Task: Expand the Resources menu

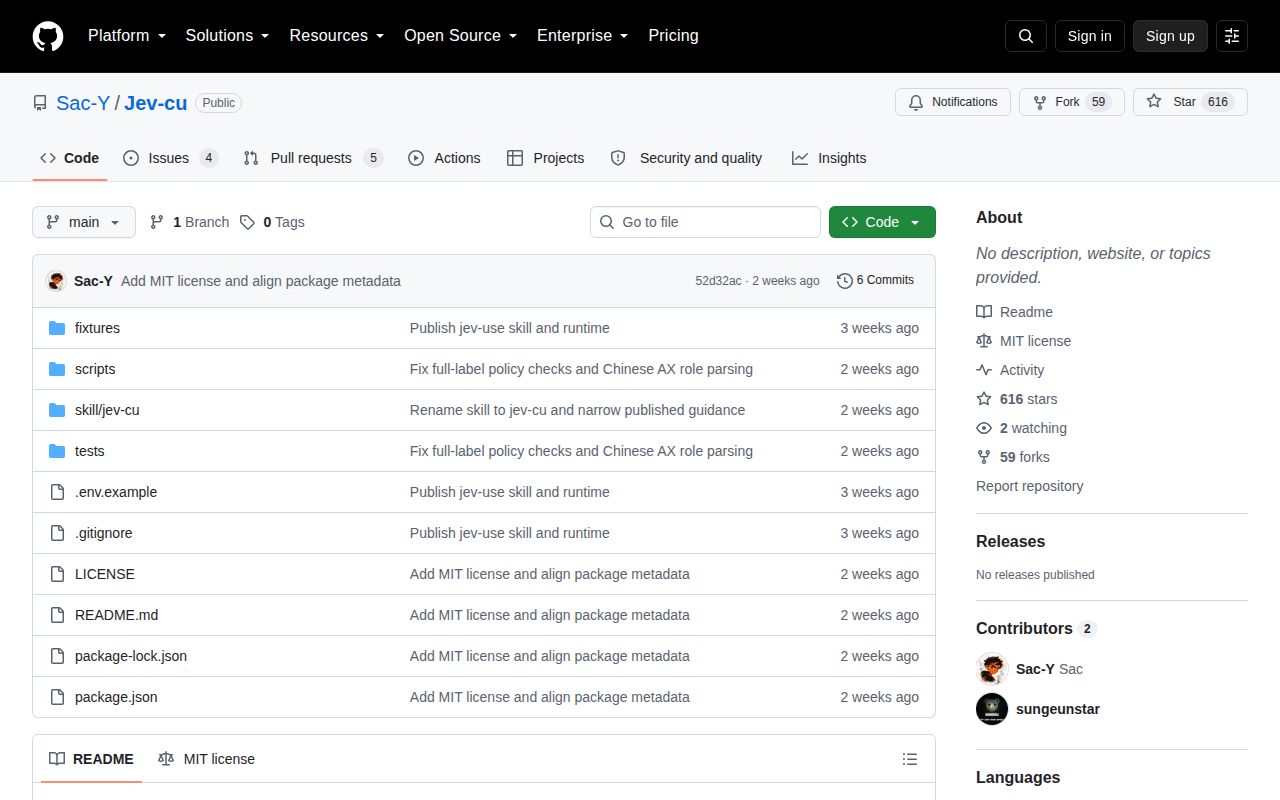Action: pos(337,36)
